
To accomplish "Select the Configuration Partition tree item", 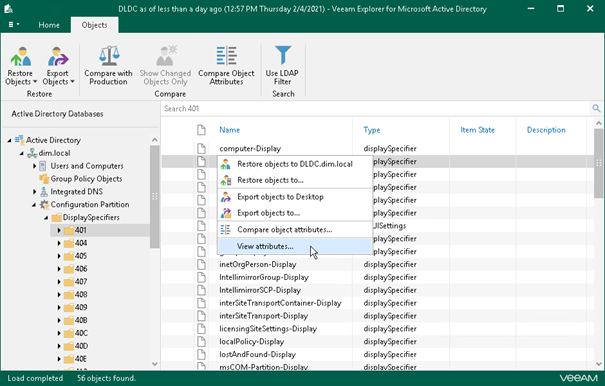I will coord(90,204).
